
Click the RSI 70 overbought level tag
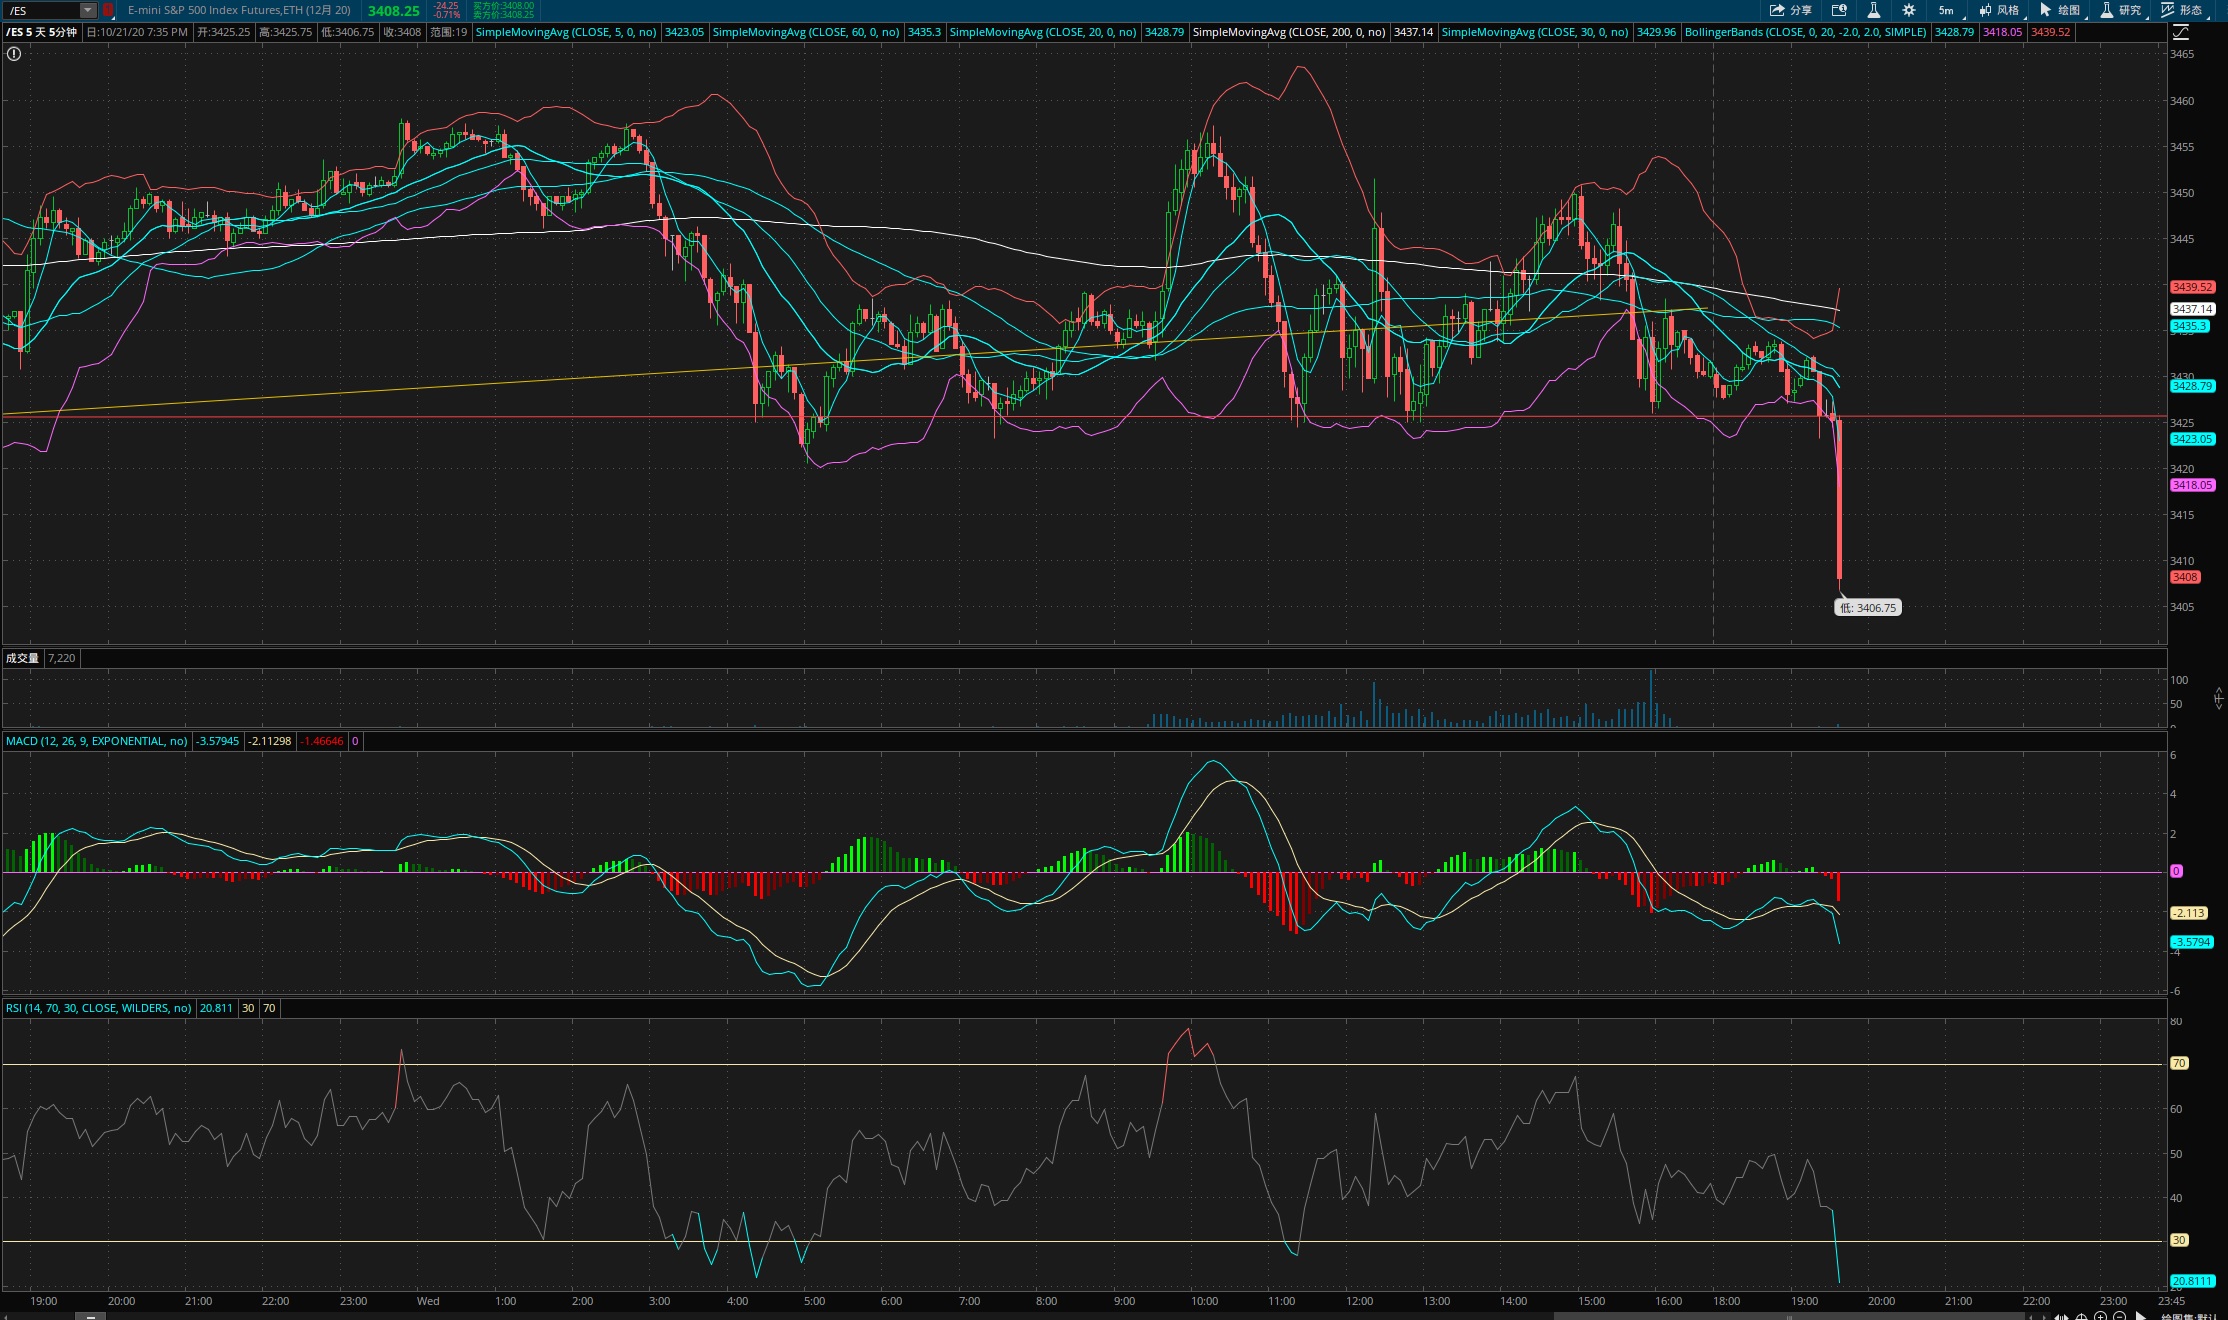(x=2179, y=1063)
